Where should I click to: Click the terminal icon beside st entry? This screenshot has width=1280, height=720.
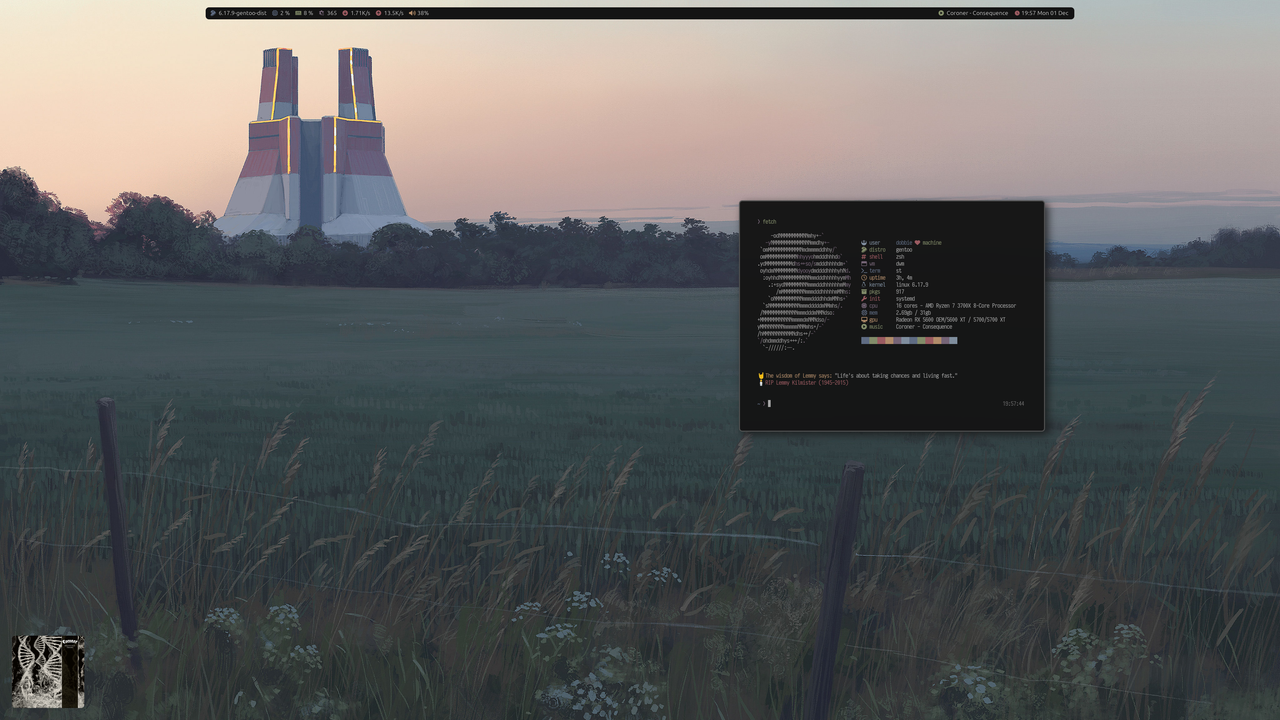click(864, 271)
